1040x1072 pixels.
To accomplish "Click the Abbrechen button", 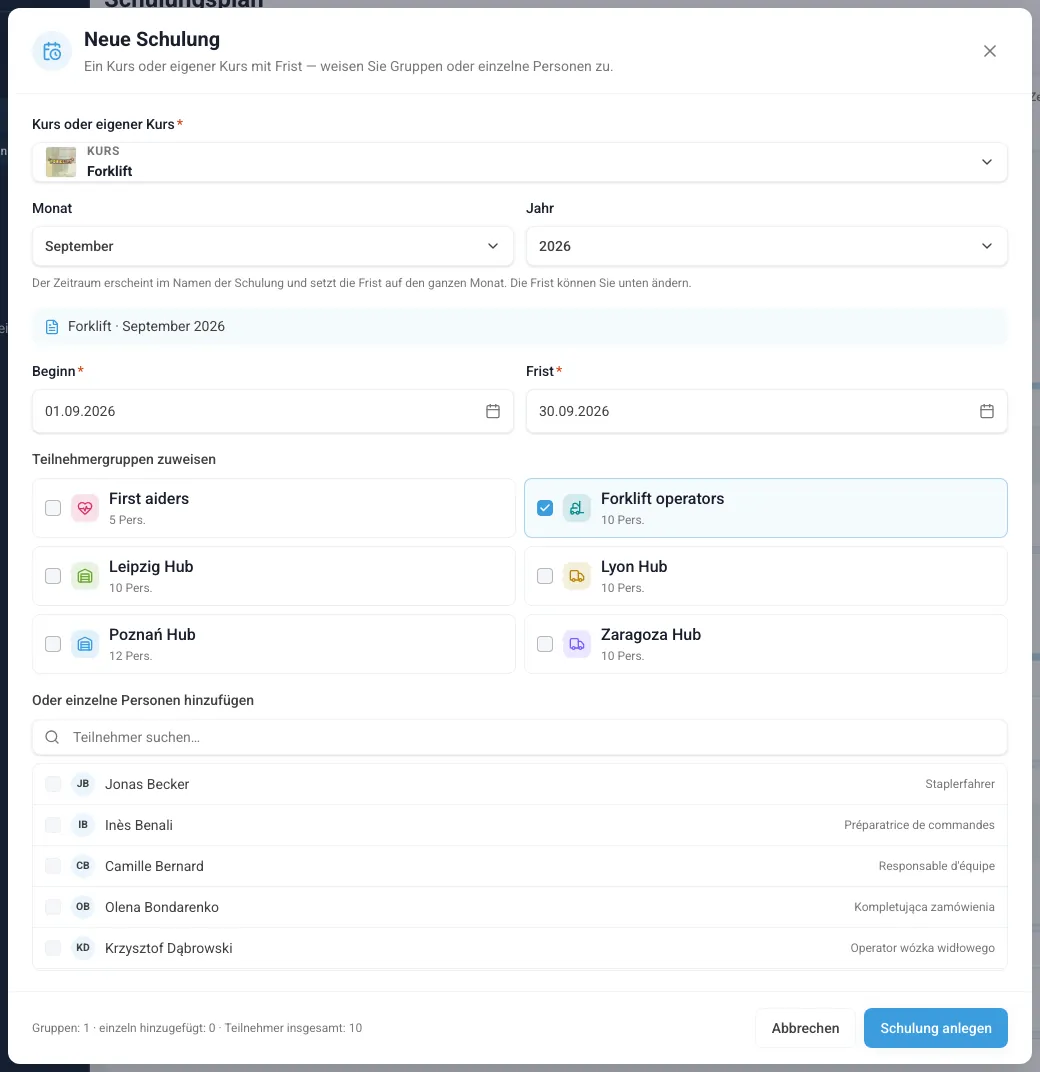I will point(805,1028).
